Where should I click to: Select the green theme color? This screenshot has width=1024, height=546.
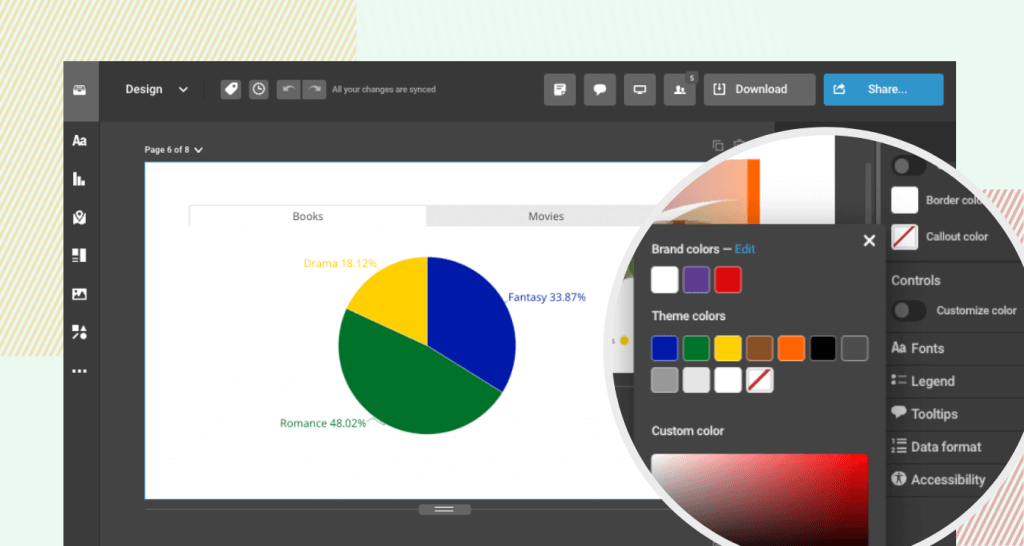tap(696, 349)
